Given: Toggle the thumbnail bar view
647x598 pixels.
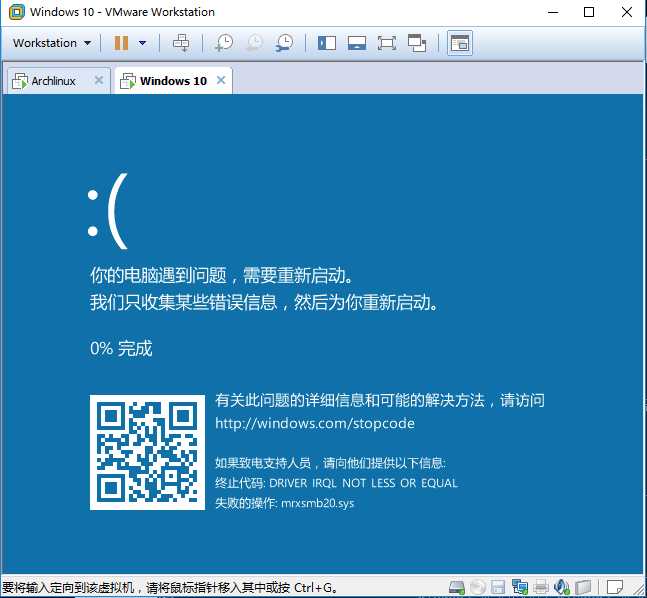Looking at the screenshot, I should pos(356,43).
